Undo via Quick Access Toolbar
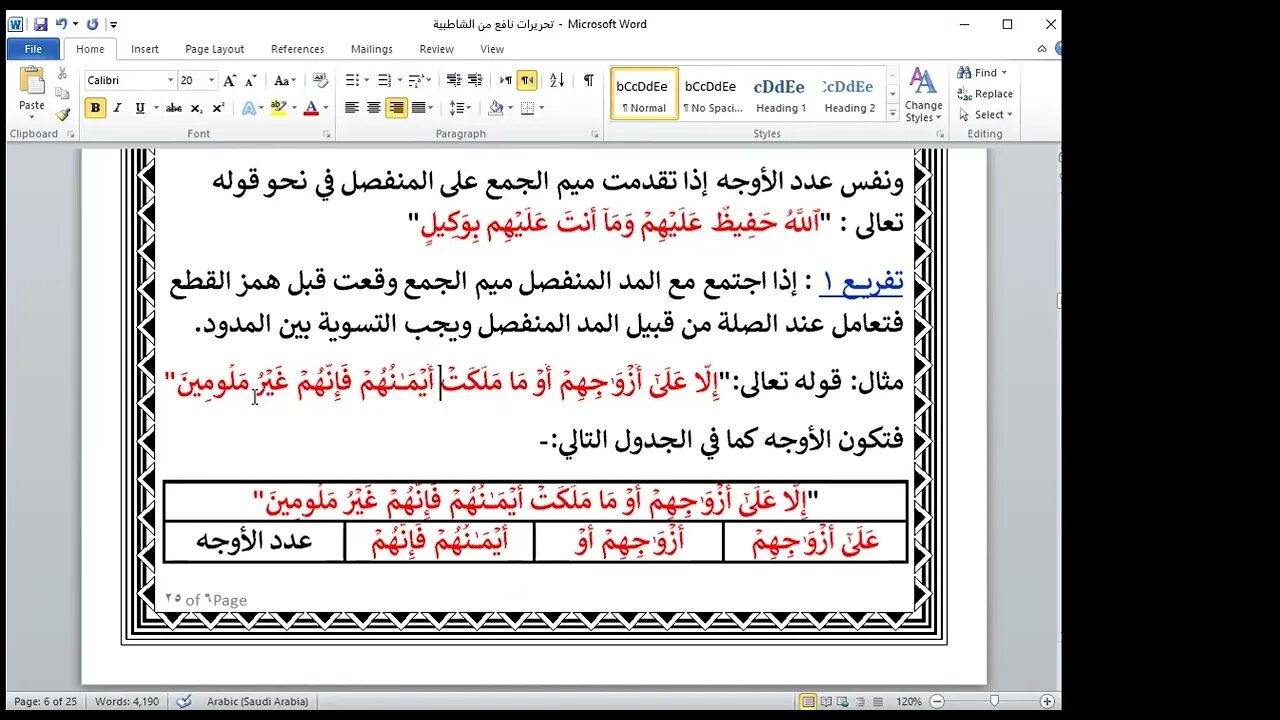 (62, 24)
